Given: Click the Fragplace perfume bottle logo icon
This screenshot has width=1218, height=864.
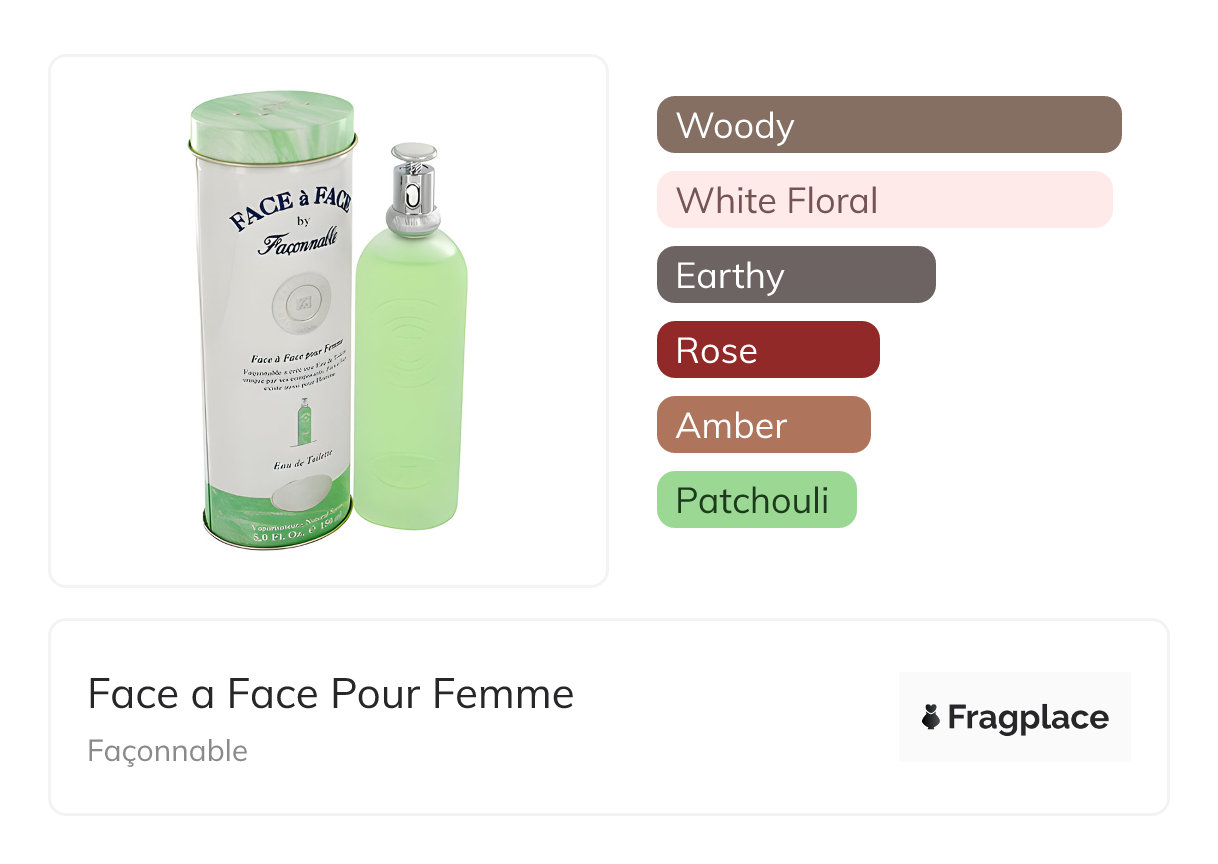Looking at the screenshot, I should click(x=931, y=717).
